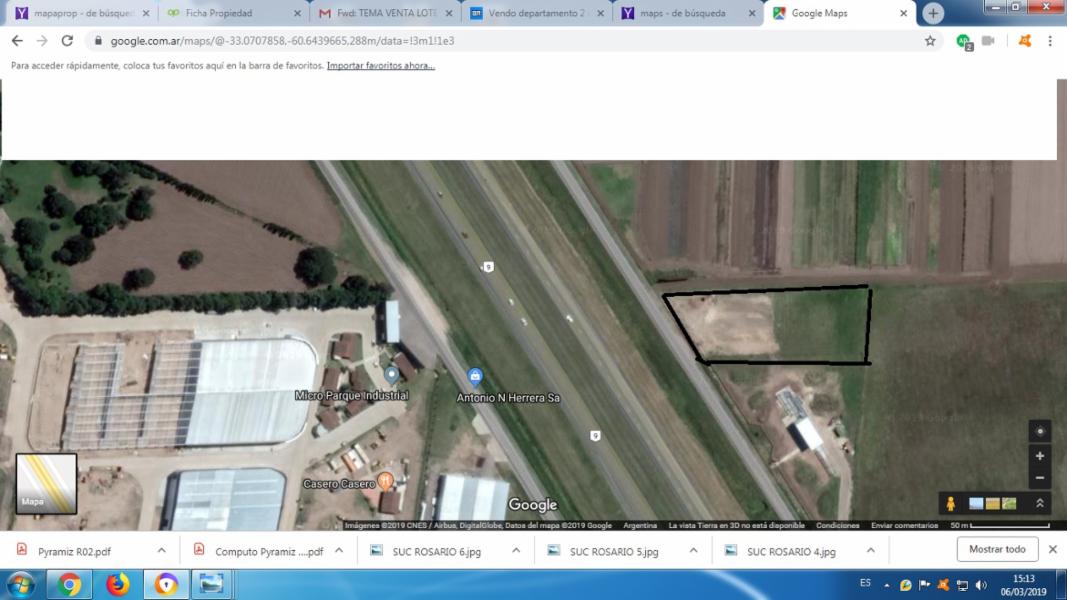The image size is (1067, 600).
Task: Open the Pyramiz R02.pdf download
Action: pos(75,551)
